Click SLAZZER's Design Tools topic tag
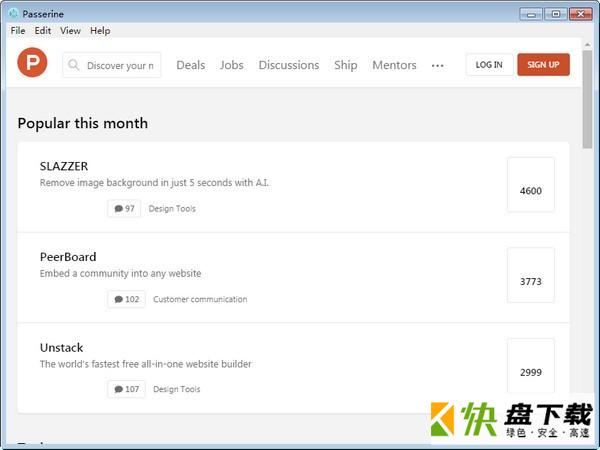The width and height of the screenshot is (600, 450). coord(172,209)
